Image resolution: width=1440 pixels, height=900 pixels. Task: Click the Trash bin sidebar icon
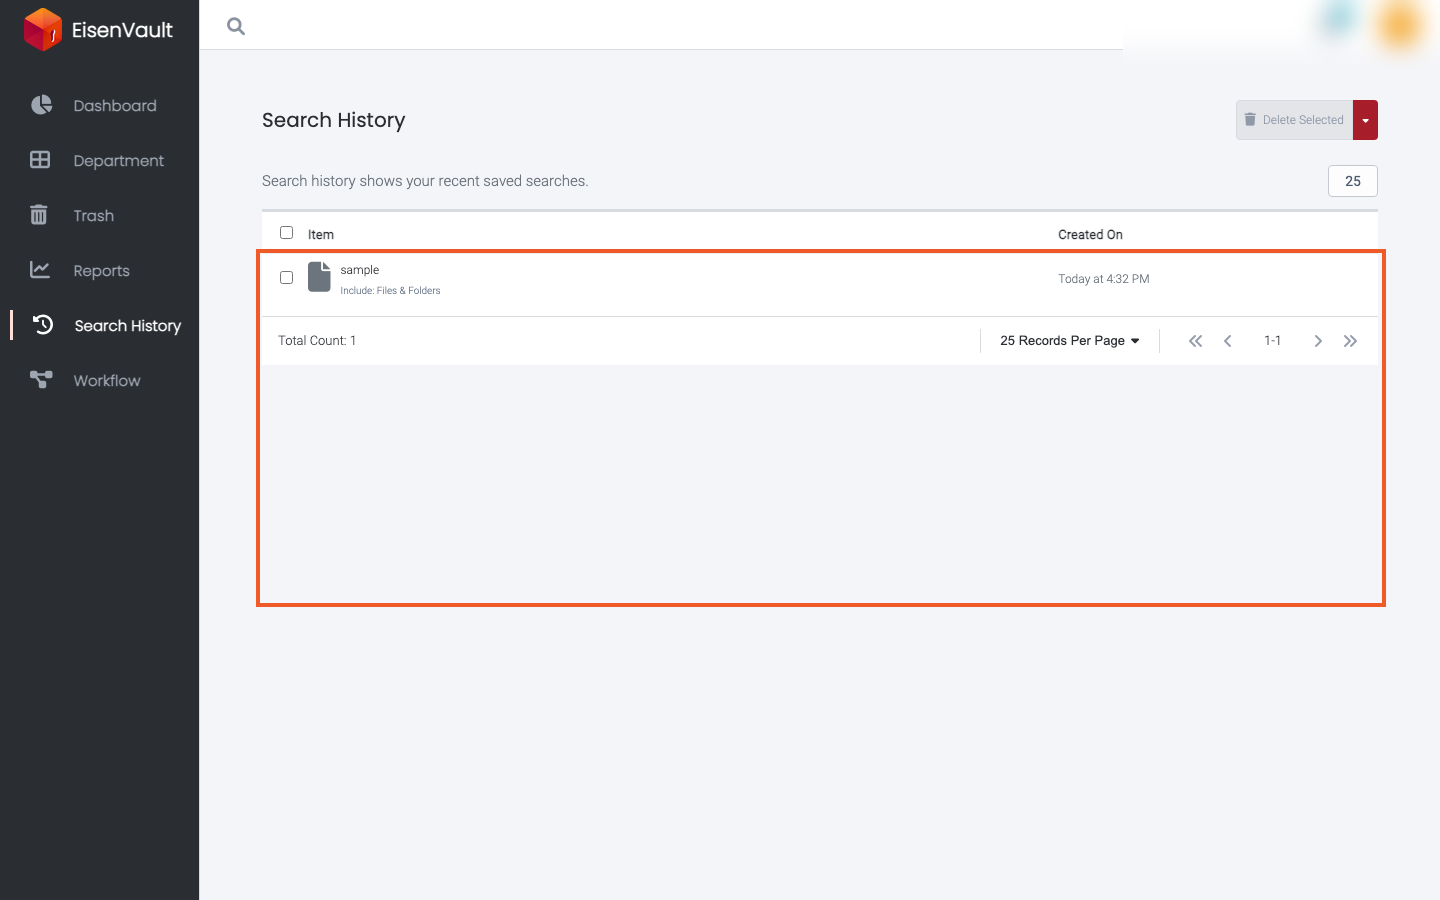point(39,215)
